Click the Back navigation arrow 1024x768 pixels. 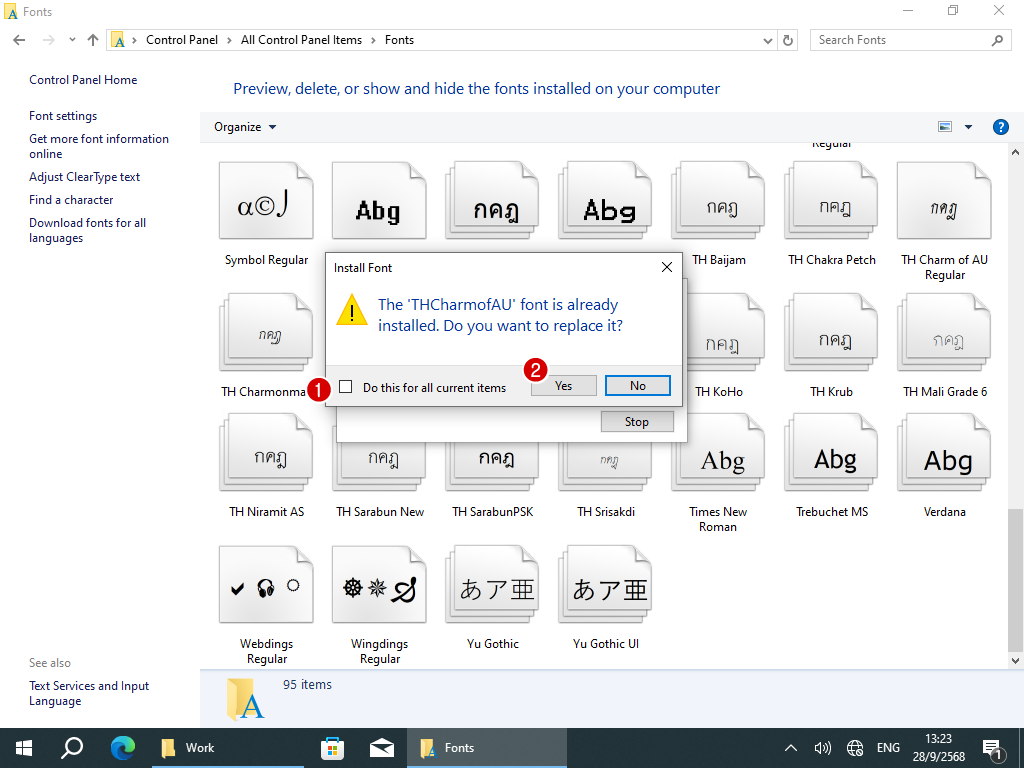[19, 40]
